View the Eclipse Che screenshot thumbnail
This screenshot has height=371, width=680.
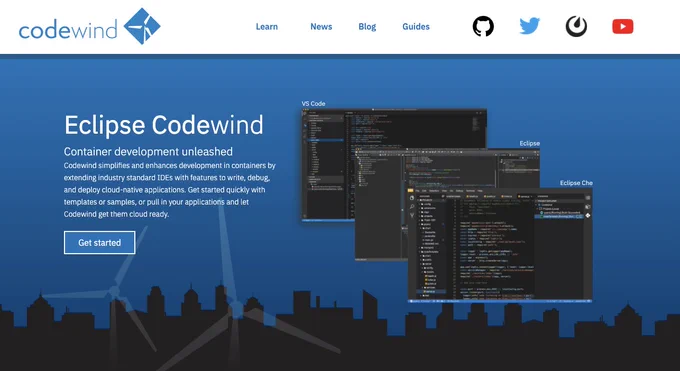coord(500,245)
